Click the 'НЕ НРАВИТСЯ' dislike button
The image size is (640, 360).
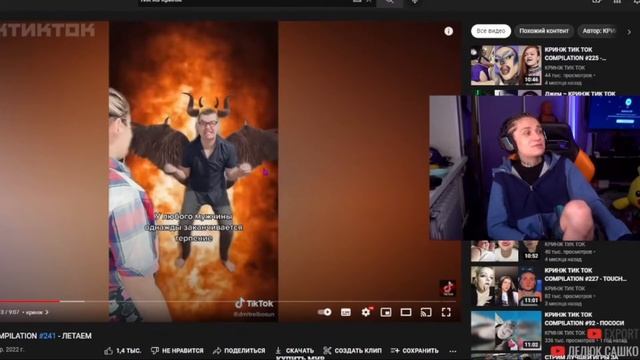pyautogui.click(x=177, y=351)
